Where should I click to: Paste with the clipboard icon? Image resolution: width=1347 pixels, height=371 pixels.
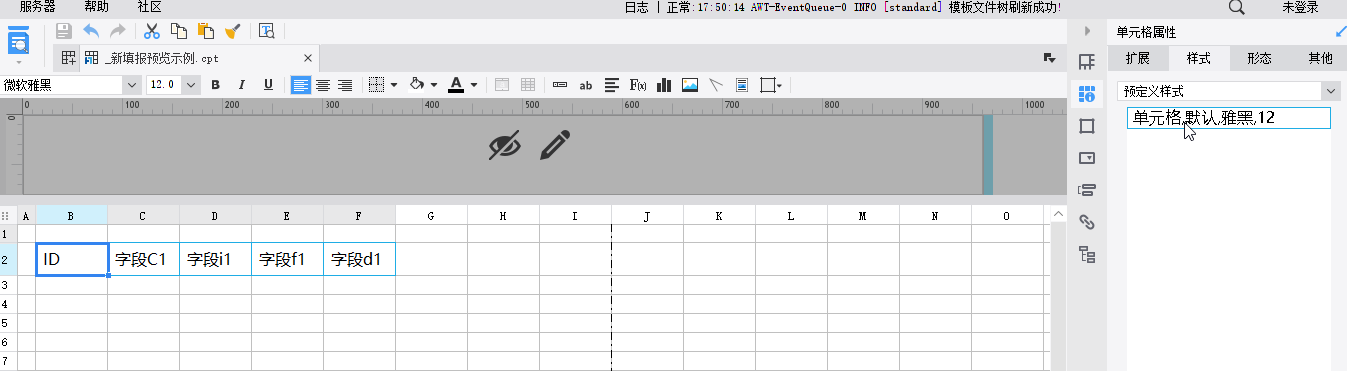[x=206, y=31]
